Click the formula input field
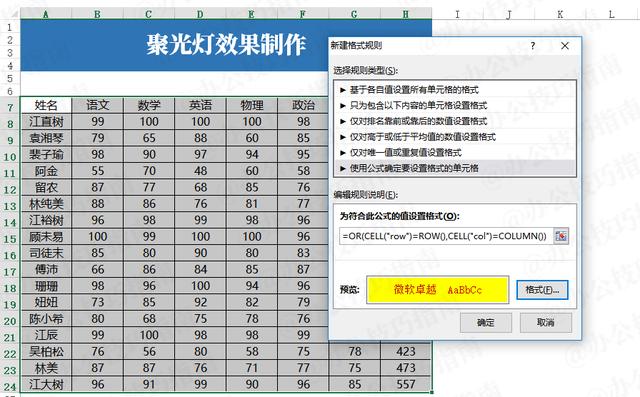 point(446,236)
